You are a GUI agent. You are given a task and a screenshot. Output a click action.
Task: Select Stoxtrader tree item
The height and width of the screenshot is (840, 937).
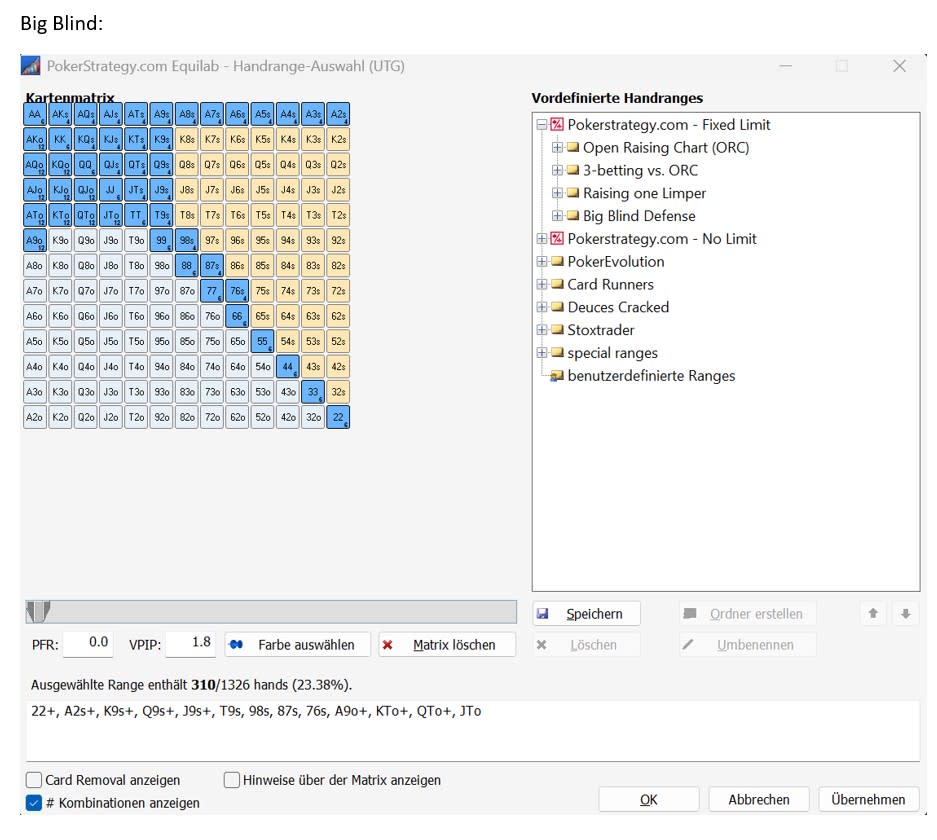(601, 330)
